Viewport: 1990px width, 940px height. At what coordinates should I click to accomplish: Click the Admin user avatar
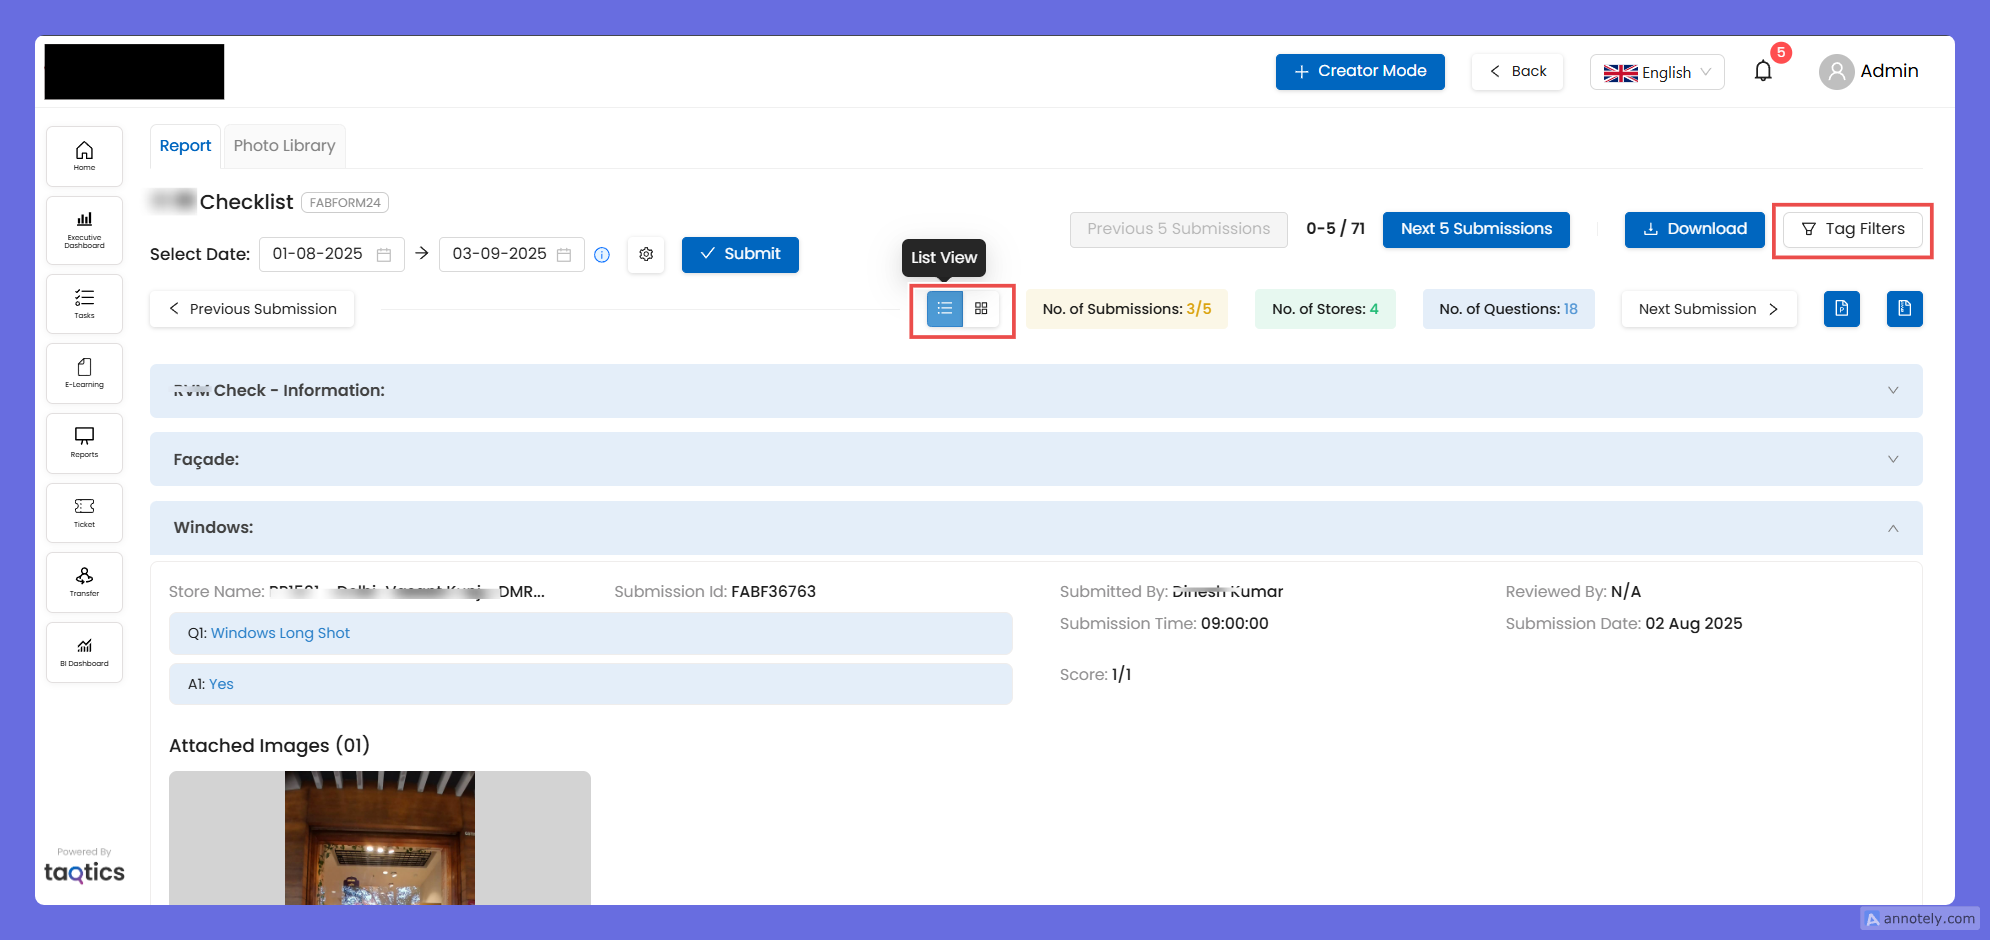pyautogui.click(x=1836, y=72)
